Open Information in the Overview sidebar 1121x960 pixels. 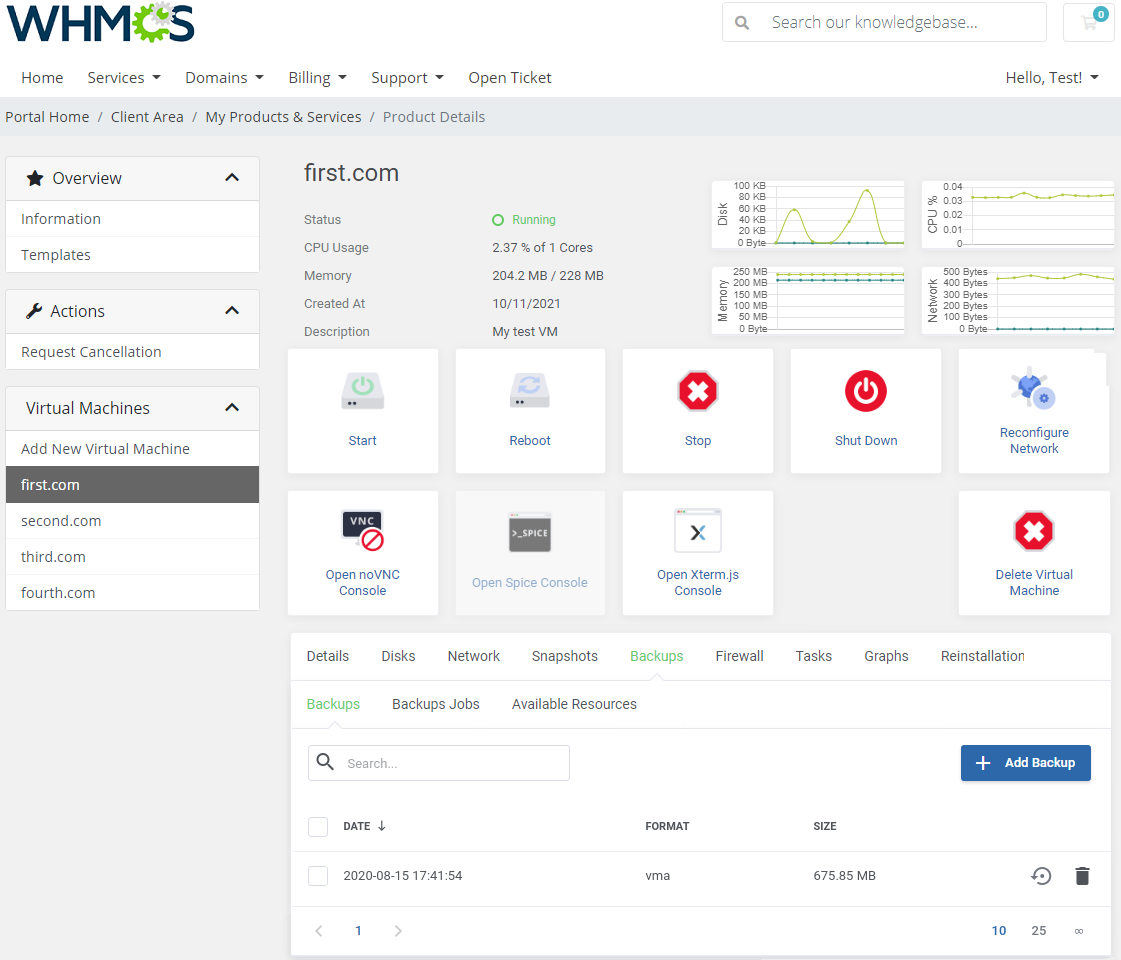tap(132, 219)
